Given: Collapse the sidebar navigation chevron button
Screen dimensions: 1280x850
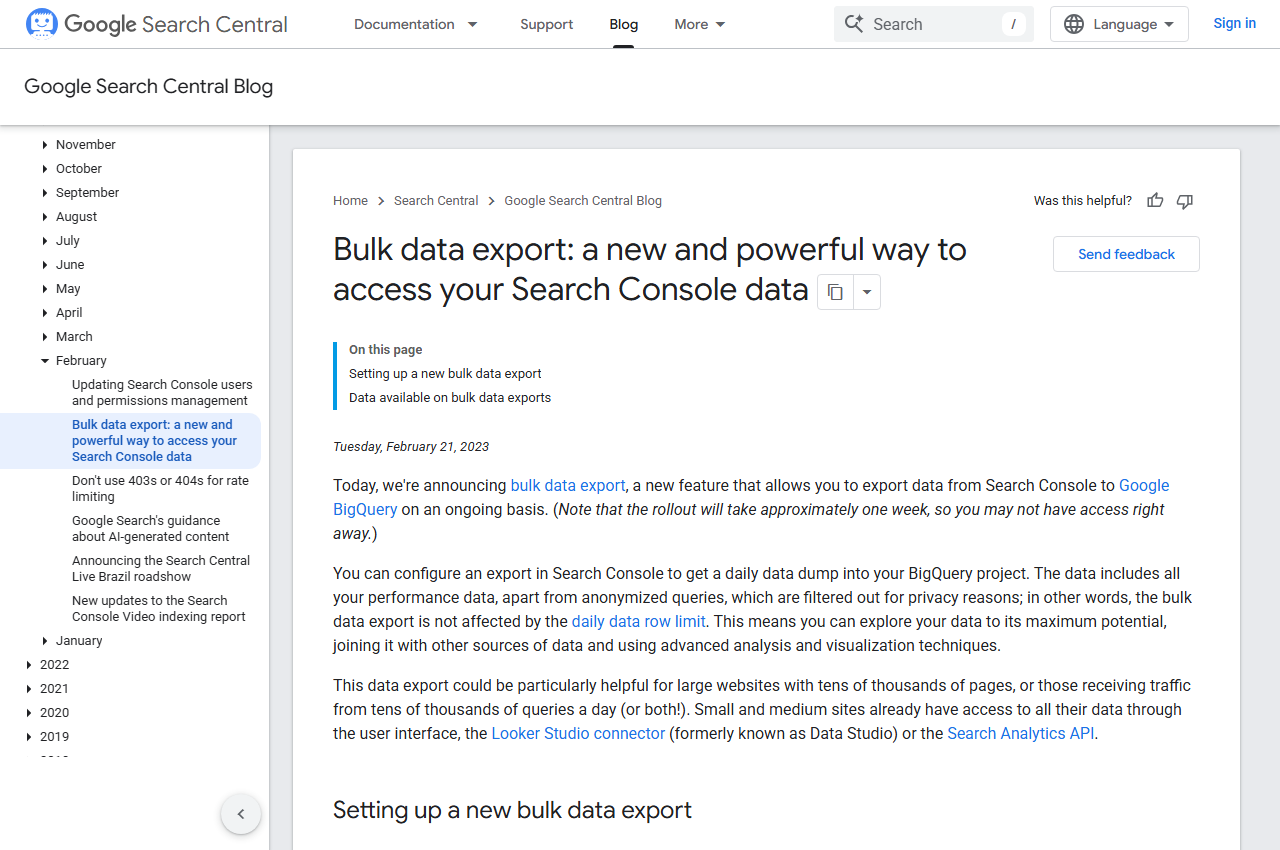Looking at the screenshot, I should pyautogui.click(x=241, y=814).
